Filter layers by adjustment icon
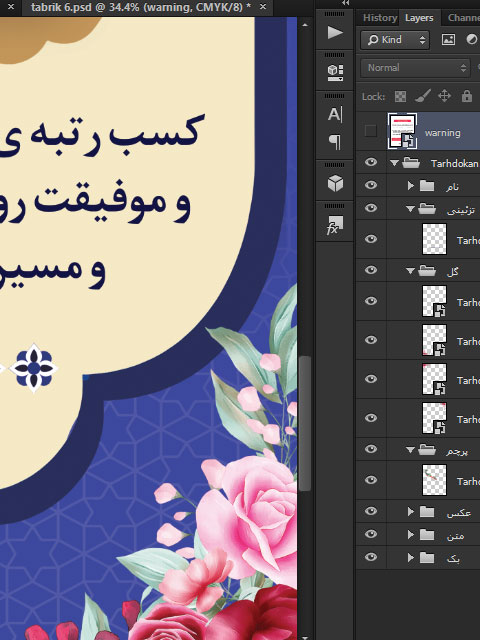This screenshot has height=640, width=480. [471, 40]
